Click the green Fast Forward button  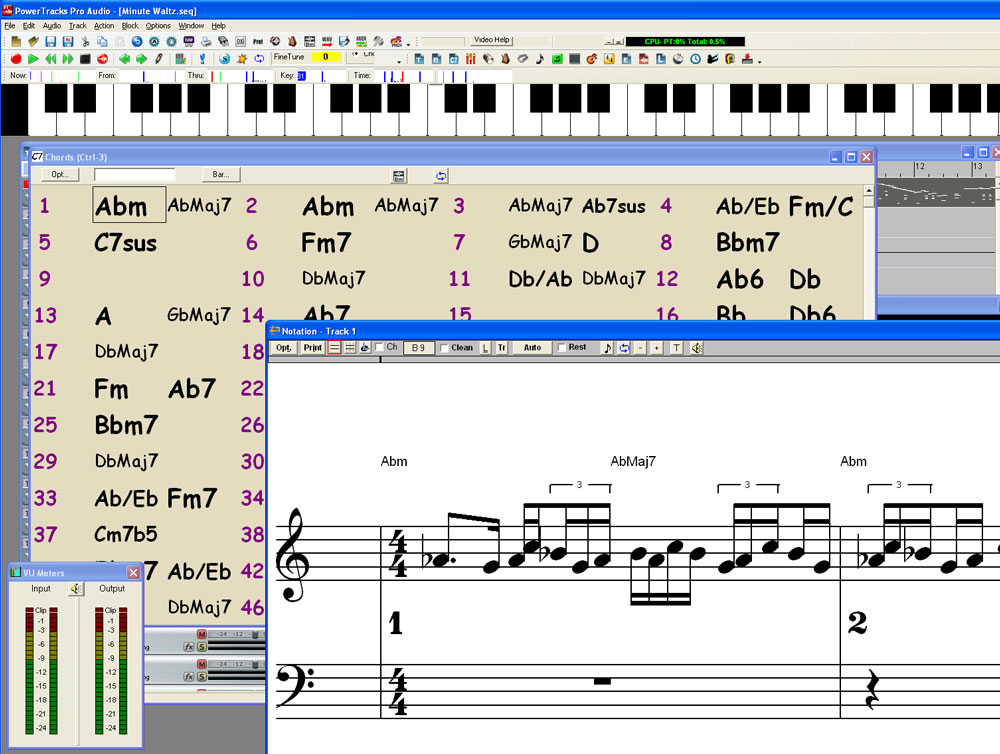tap(68, 59)
